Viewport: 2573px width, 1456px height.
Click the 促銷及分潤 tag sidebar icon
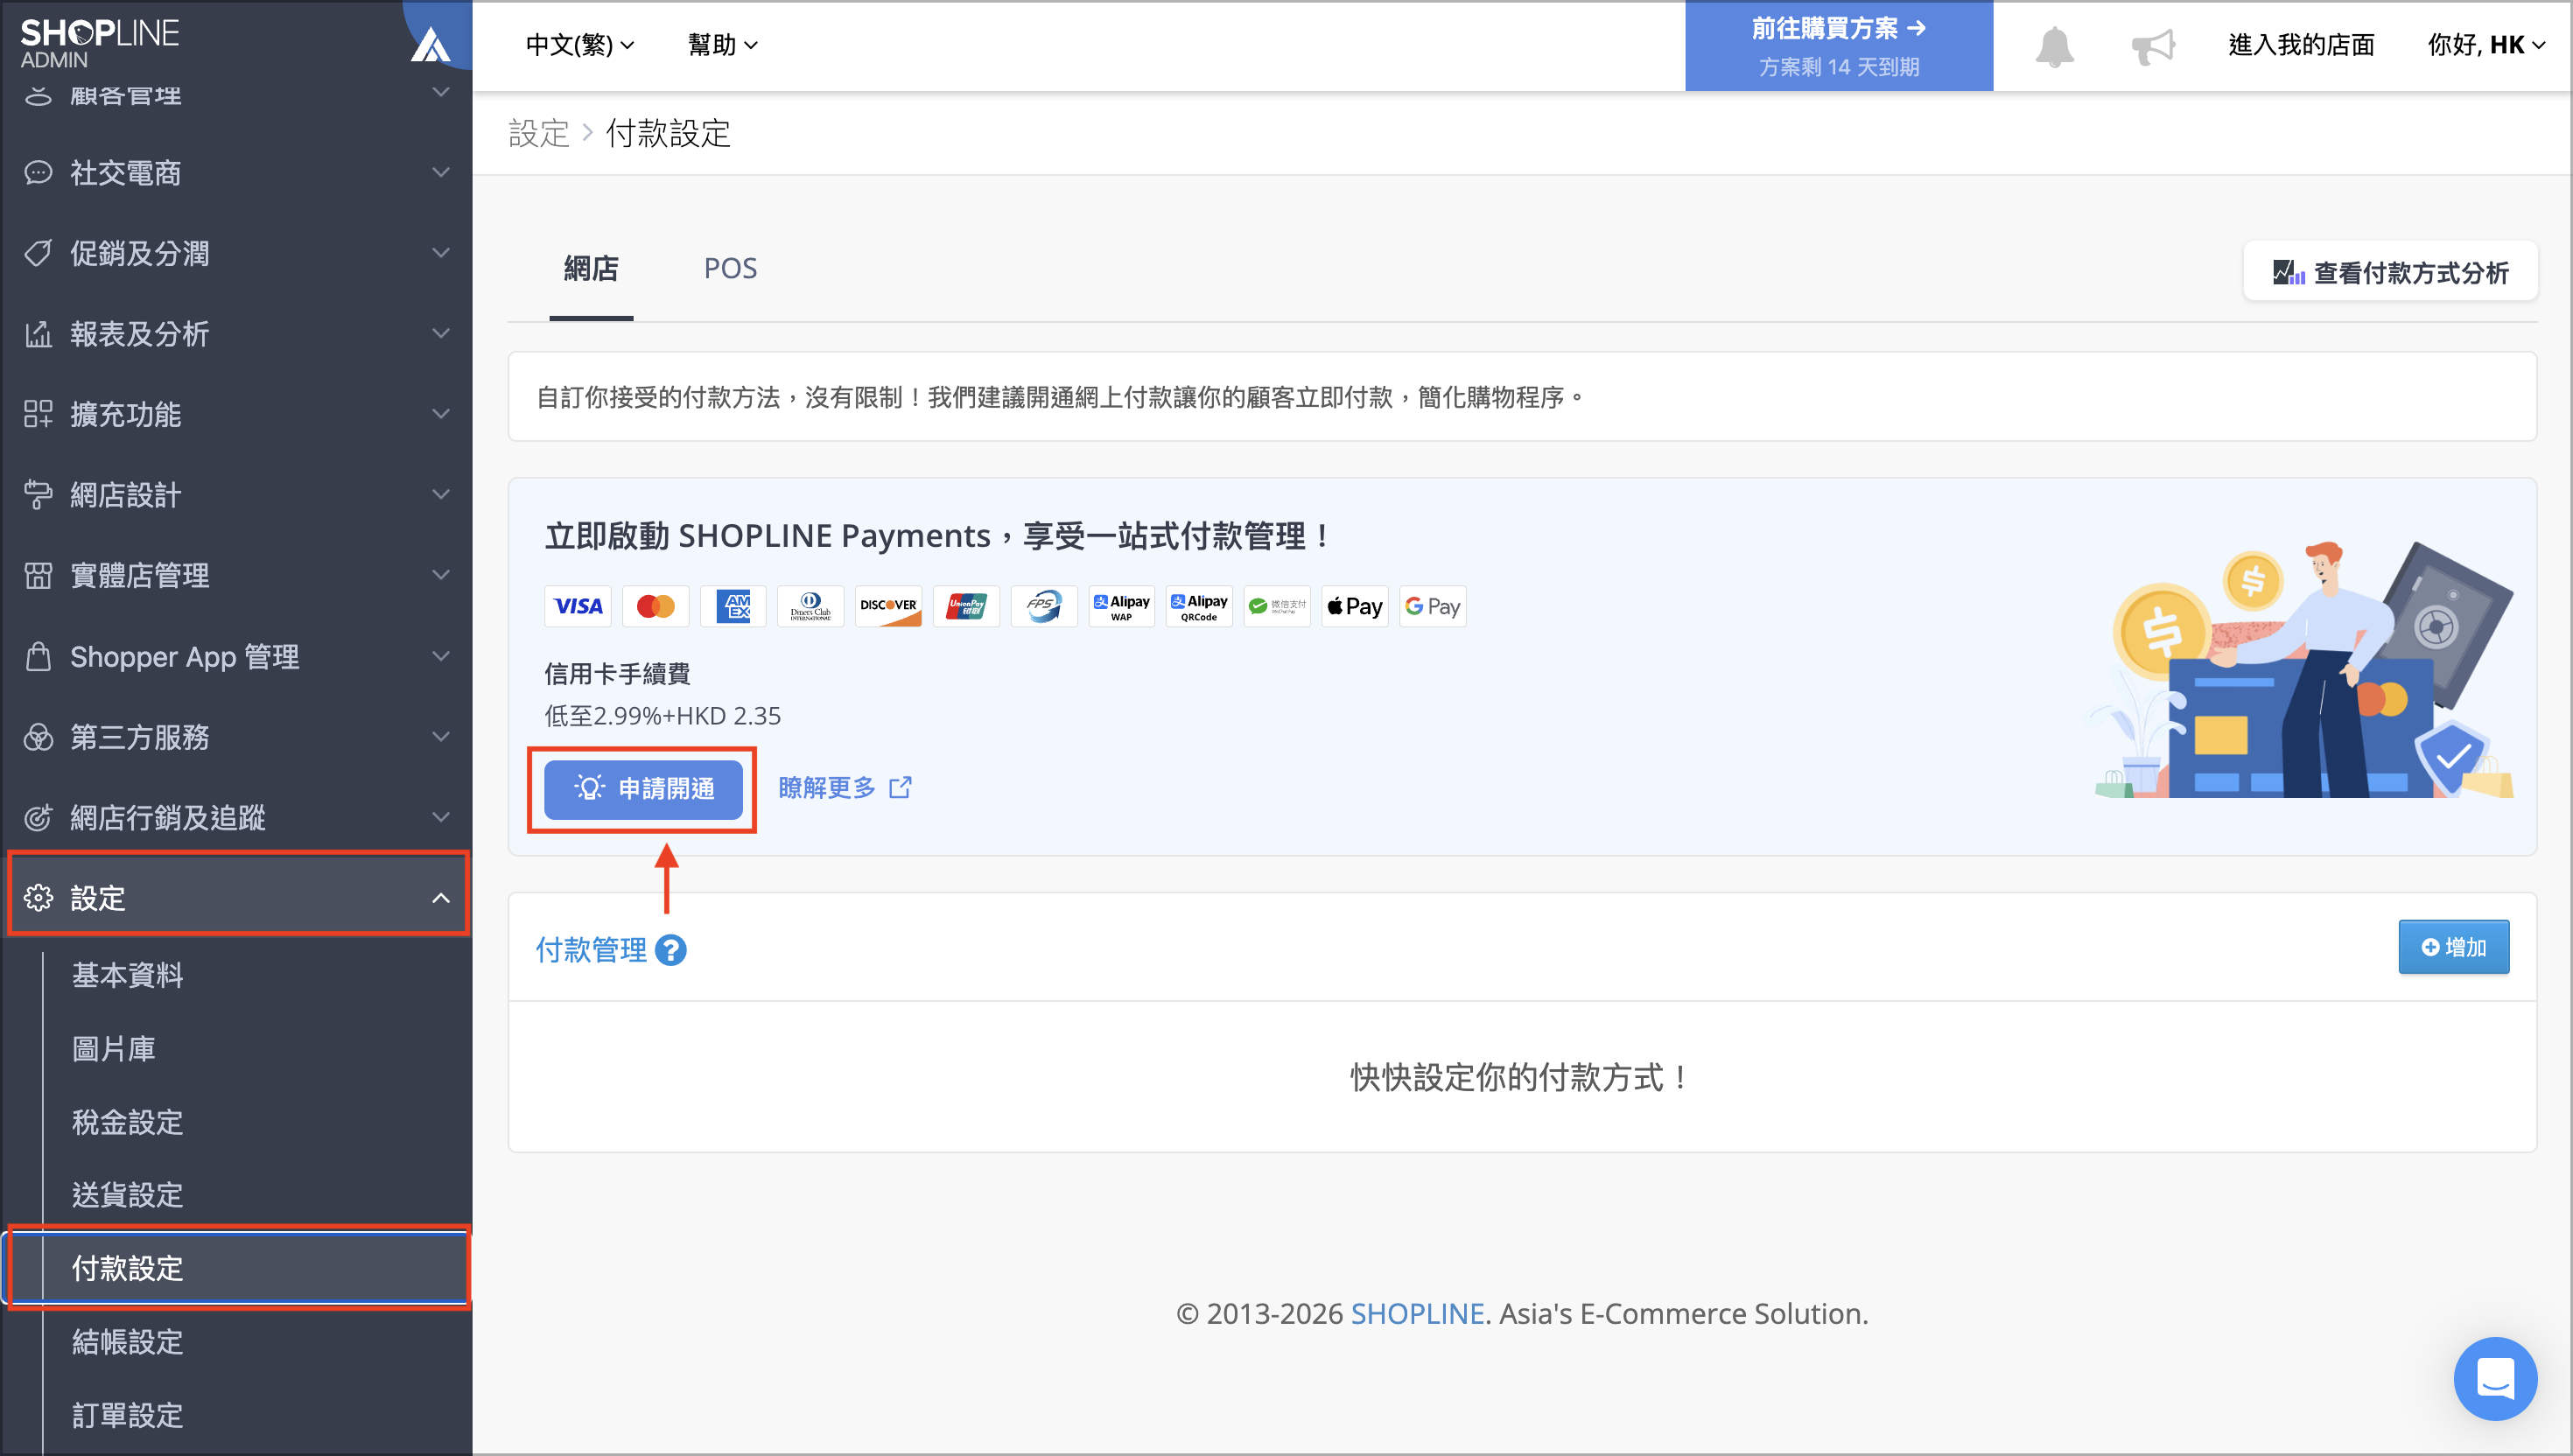(38, 253)
